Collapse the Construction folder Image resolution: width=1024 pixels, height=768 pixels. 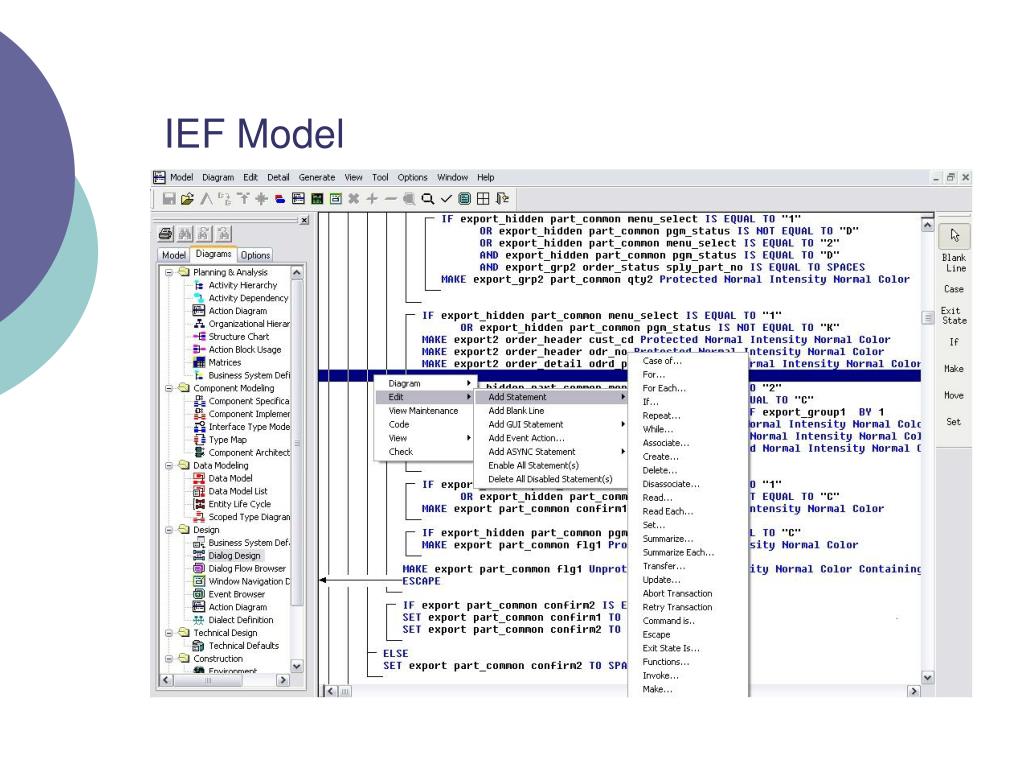169,659
